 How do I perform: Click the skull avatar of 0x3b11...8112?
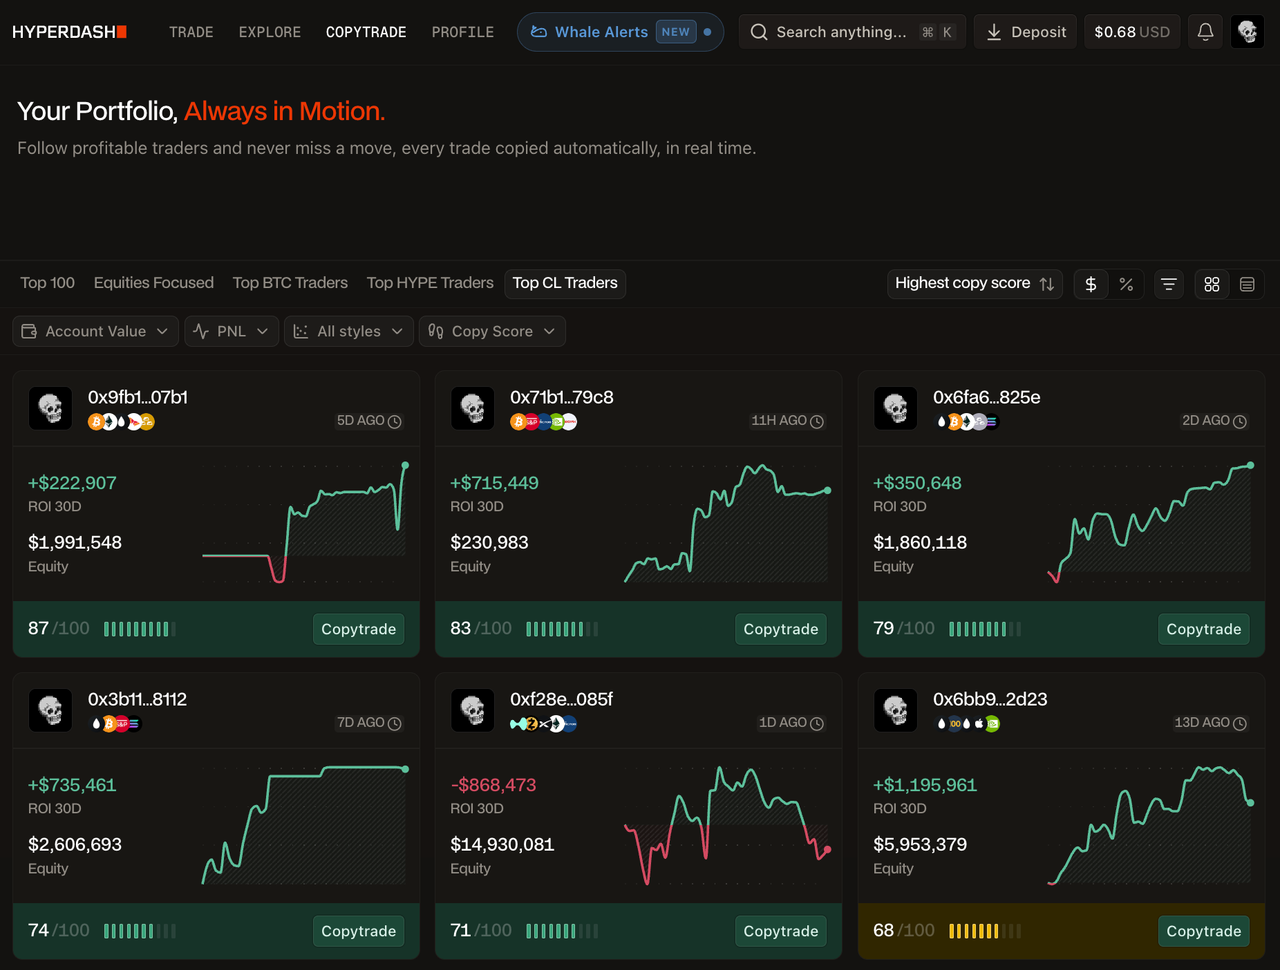(x=50, y=710)
